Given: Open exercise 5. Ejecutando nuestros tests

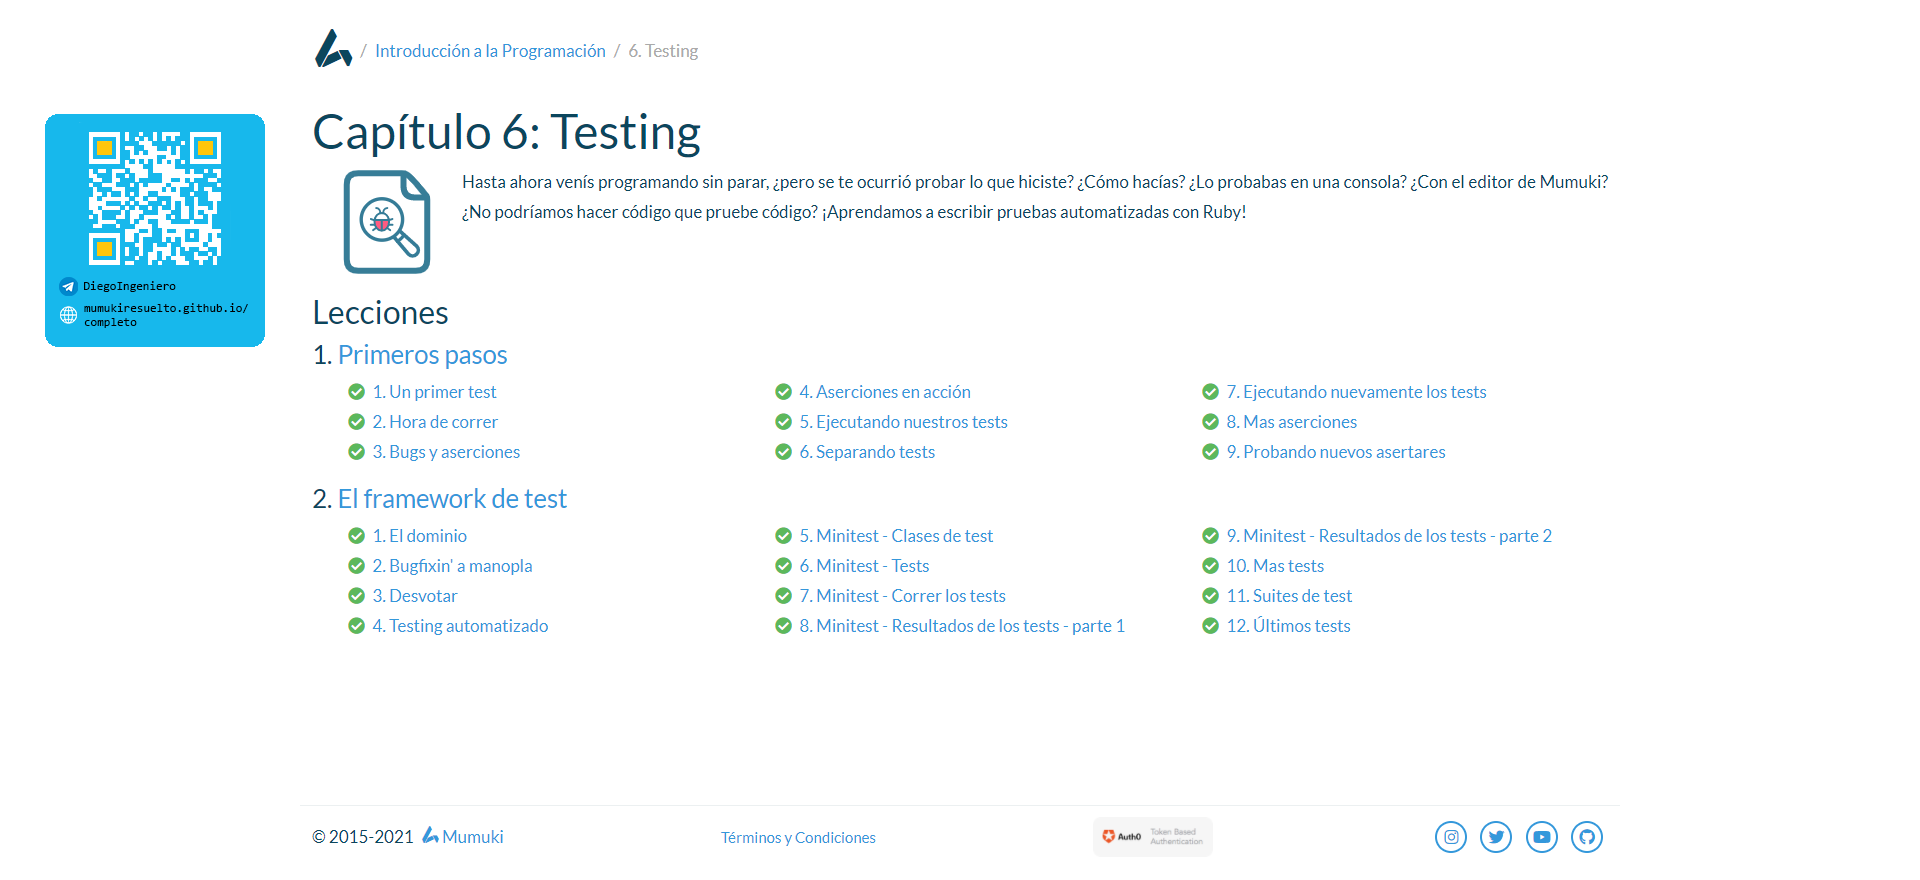Looking at the screenshot, I should click(903, 422).
